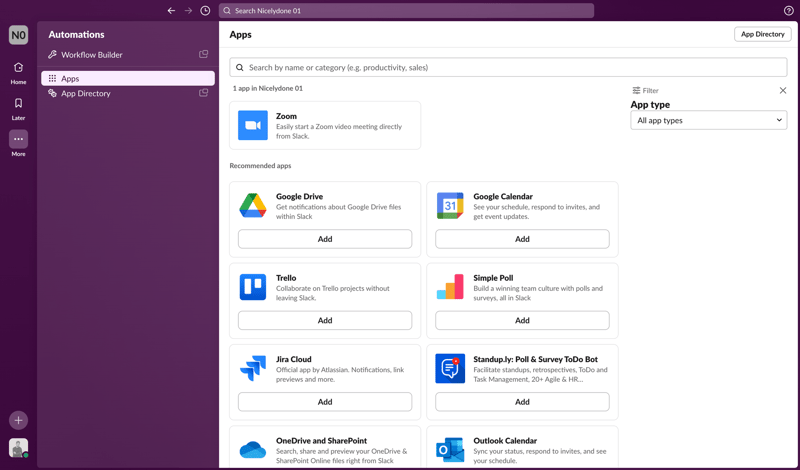
Task: Click the Trello logo
Action: pos(253,287)
